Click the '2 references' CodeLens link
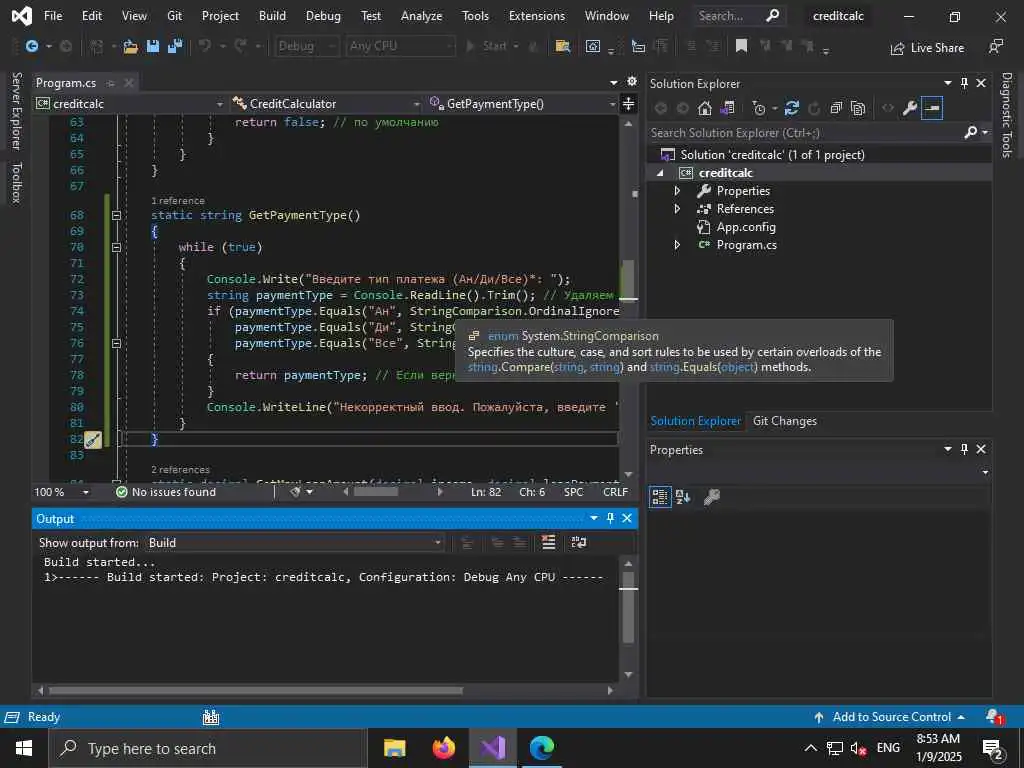The height and width of the screenshot is (768, 1024). (x=180, y=470)
